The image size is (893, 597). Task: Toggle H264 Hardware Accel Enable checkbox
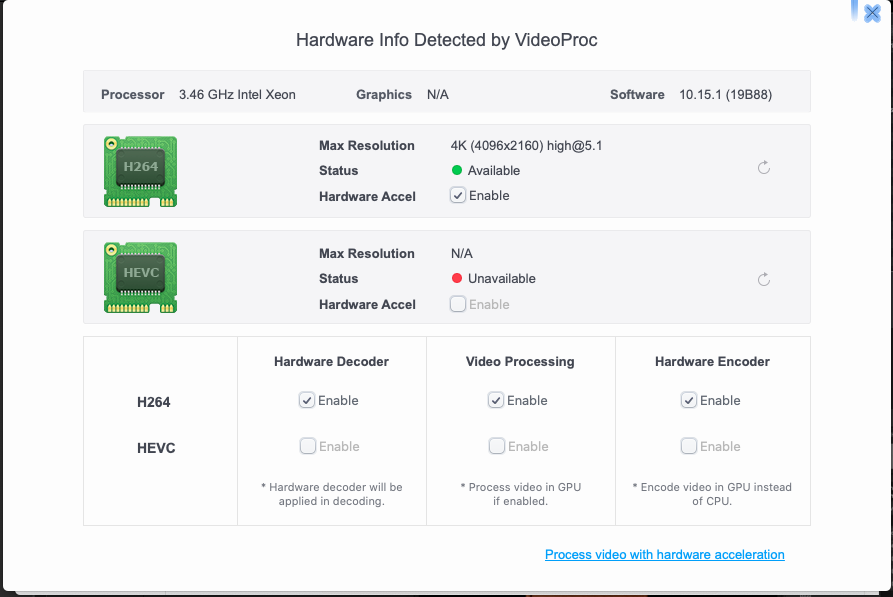click(x=458, y=195)
